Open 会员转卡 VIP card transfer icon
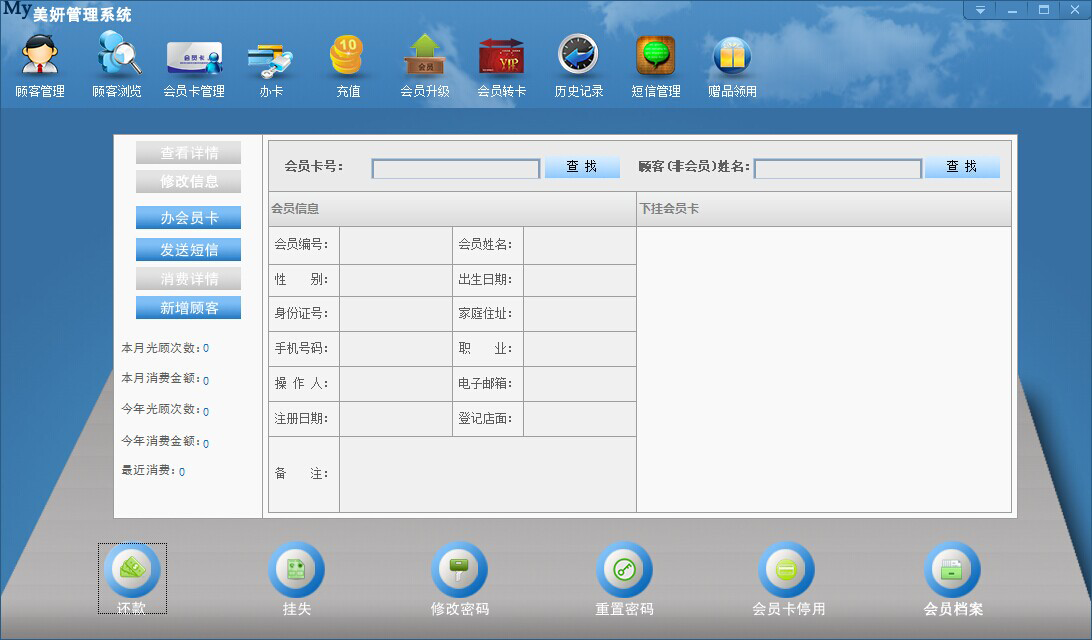 click(x=501, y=66)
